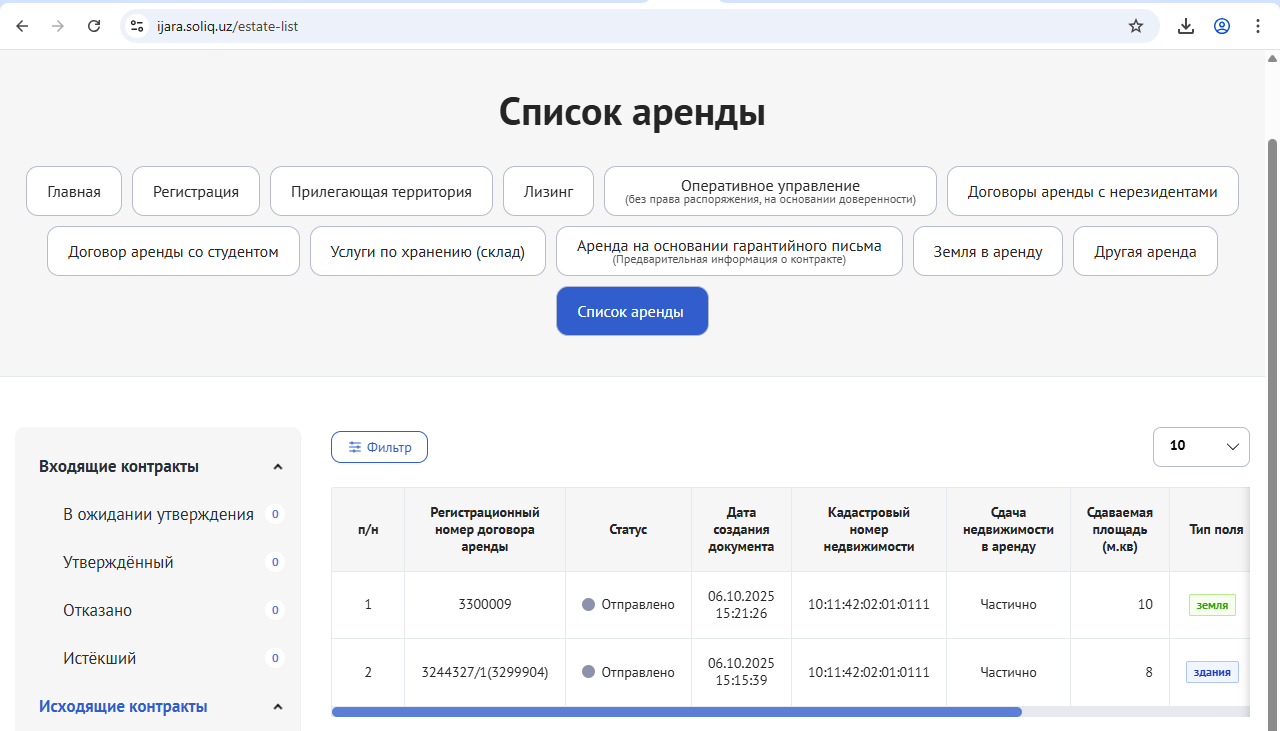Viewport: 1280px width, 731px height.
Task: Select Другая аренда button
Action: point(1145,251)
